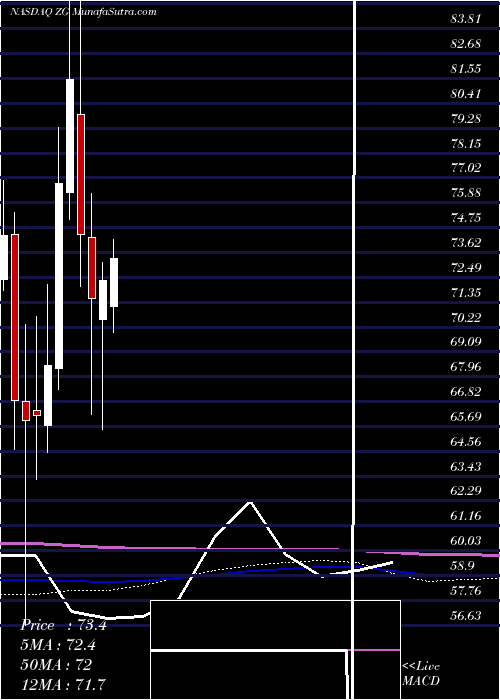Click the Price : 73.4 readout

tap(63, 625)
